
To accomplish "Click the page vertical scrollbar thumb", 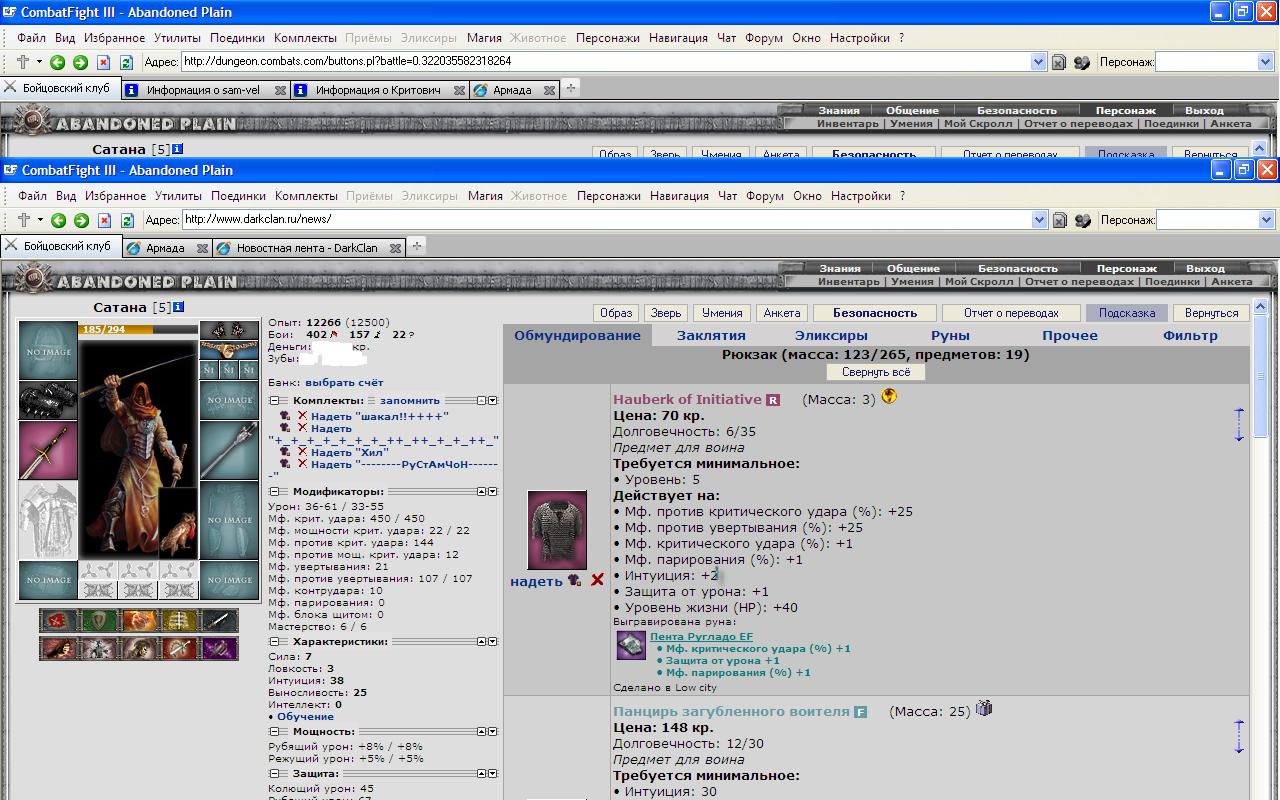I will pyautogui.click(x=1261, y=375).
